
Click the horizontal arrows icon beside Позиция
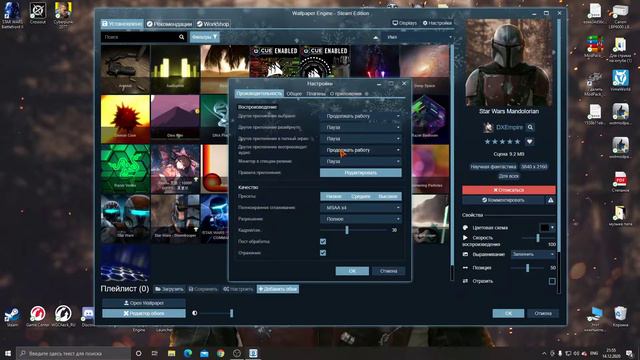(465, 268)
